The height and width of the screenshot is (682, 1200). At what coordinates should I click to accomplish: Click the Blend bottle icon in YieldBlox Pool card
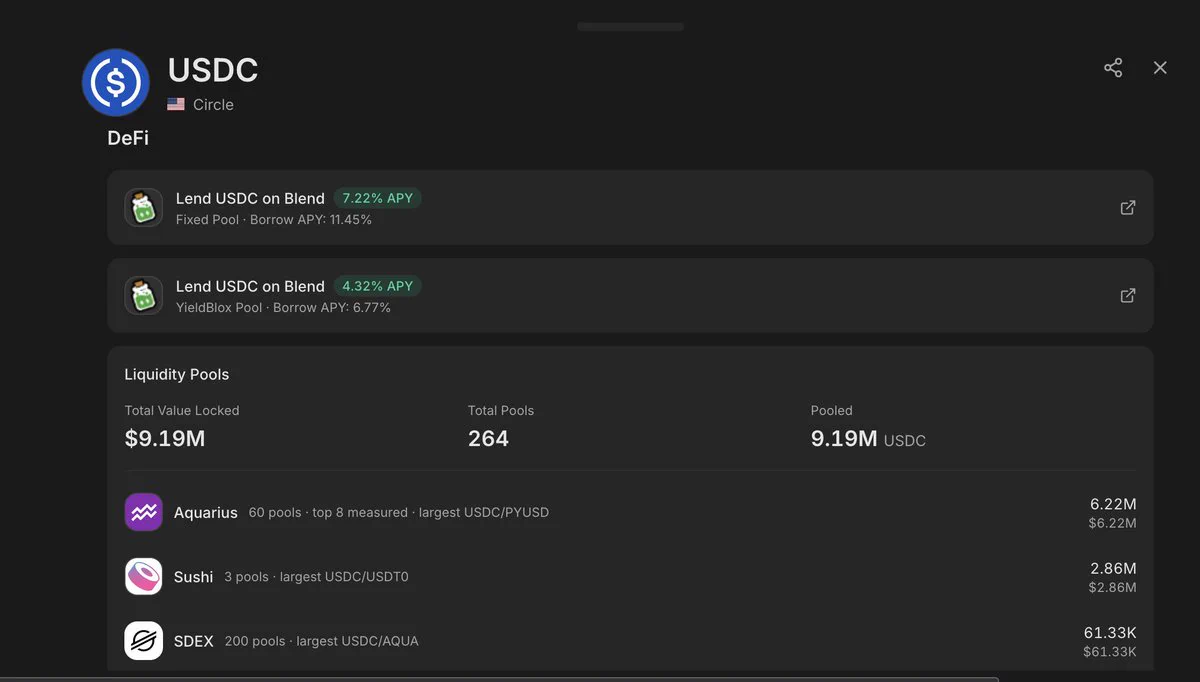(x=144, y=296)
